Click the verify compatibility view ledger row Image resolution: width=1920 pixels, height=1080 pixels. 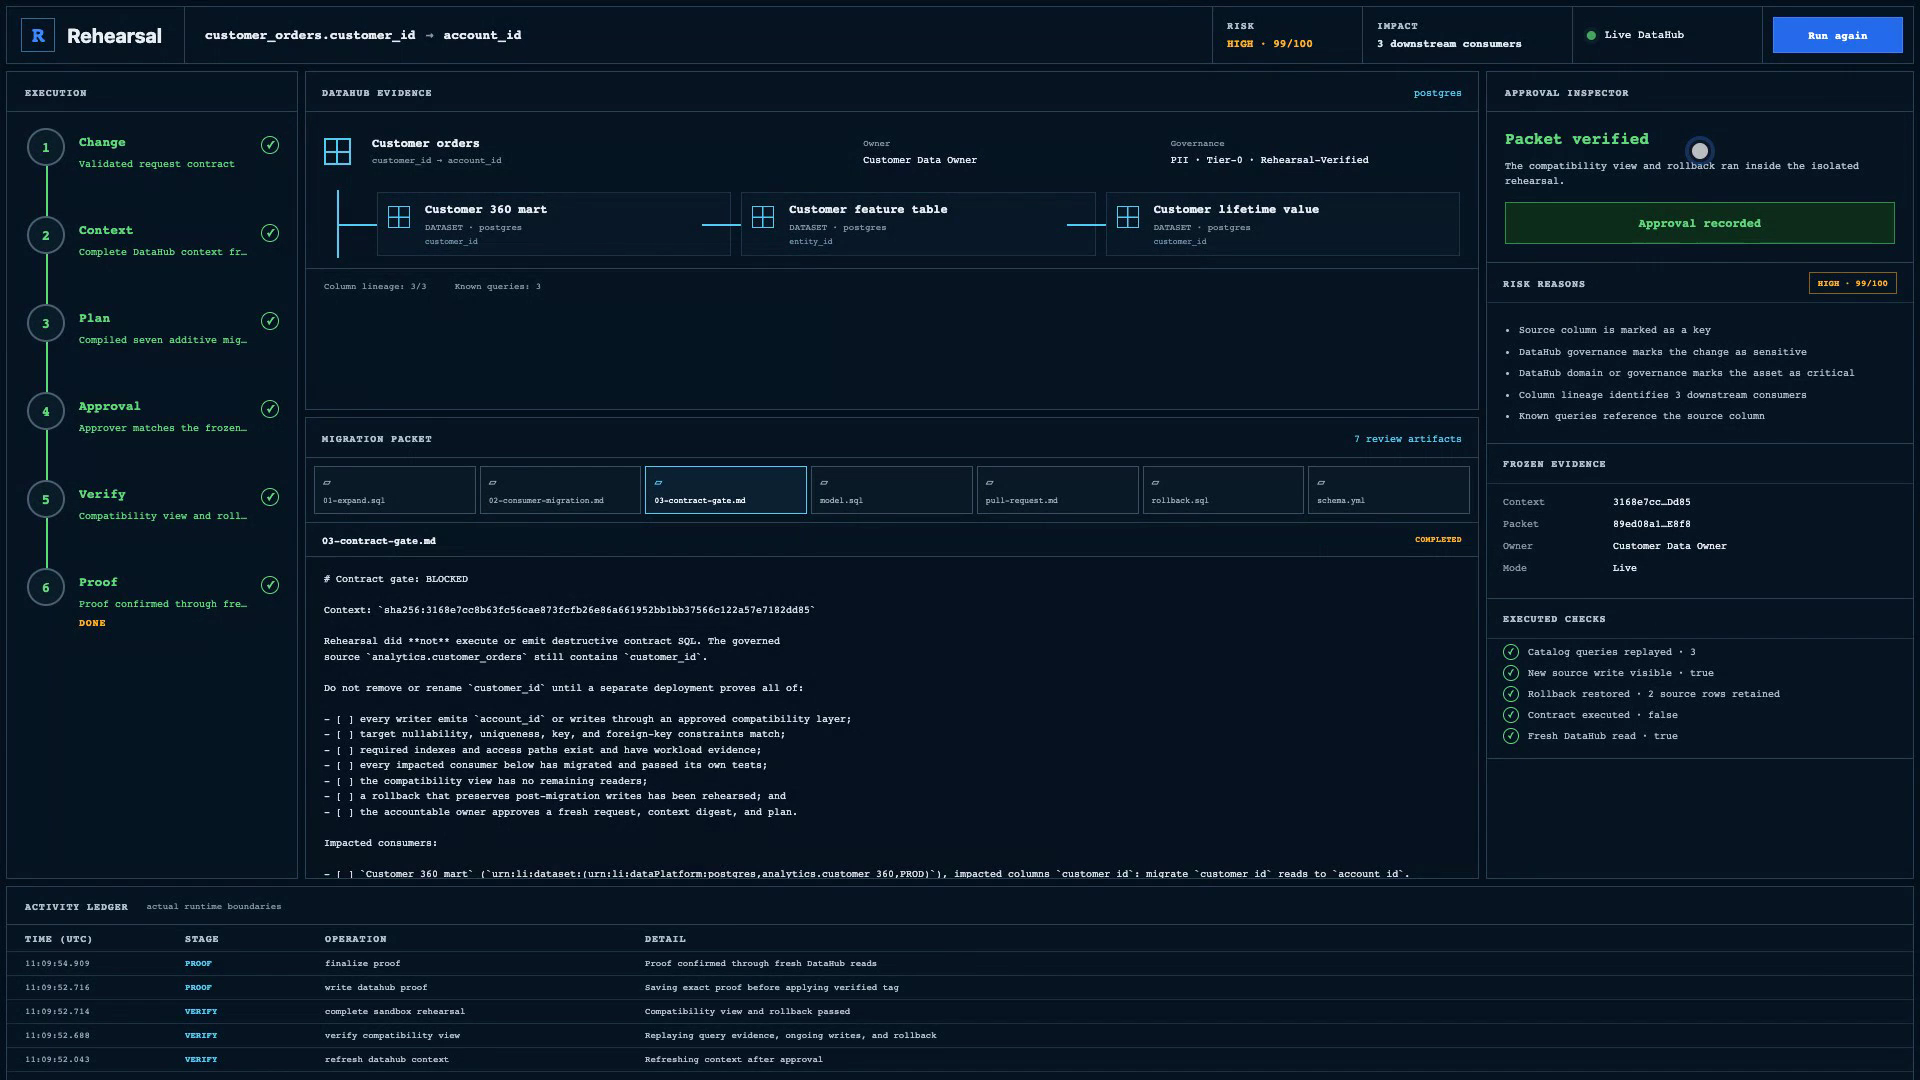pos(960,1036)
